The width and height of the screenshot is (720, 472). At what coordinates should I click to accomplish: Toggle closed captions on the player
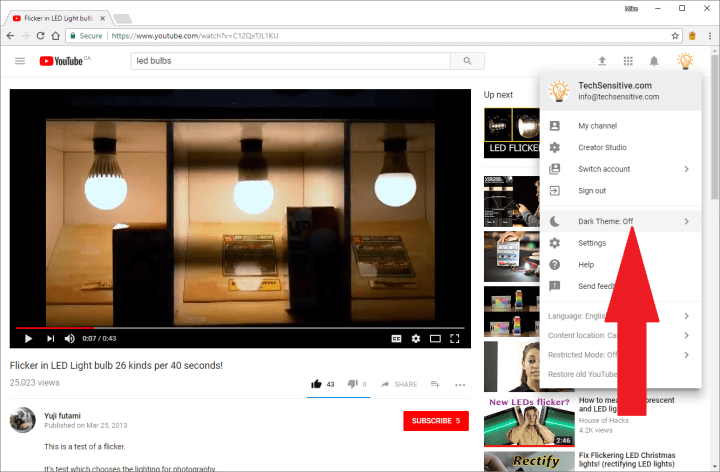tap(396, 338)
